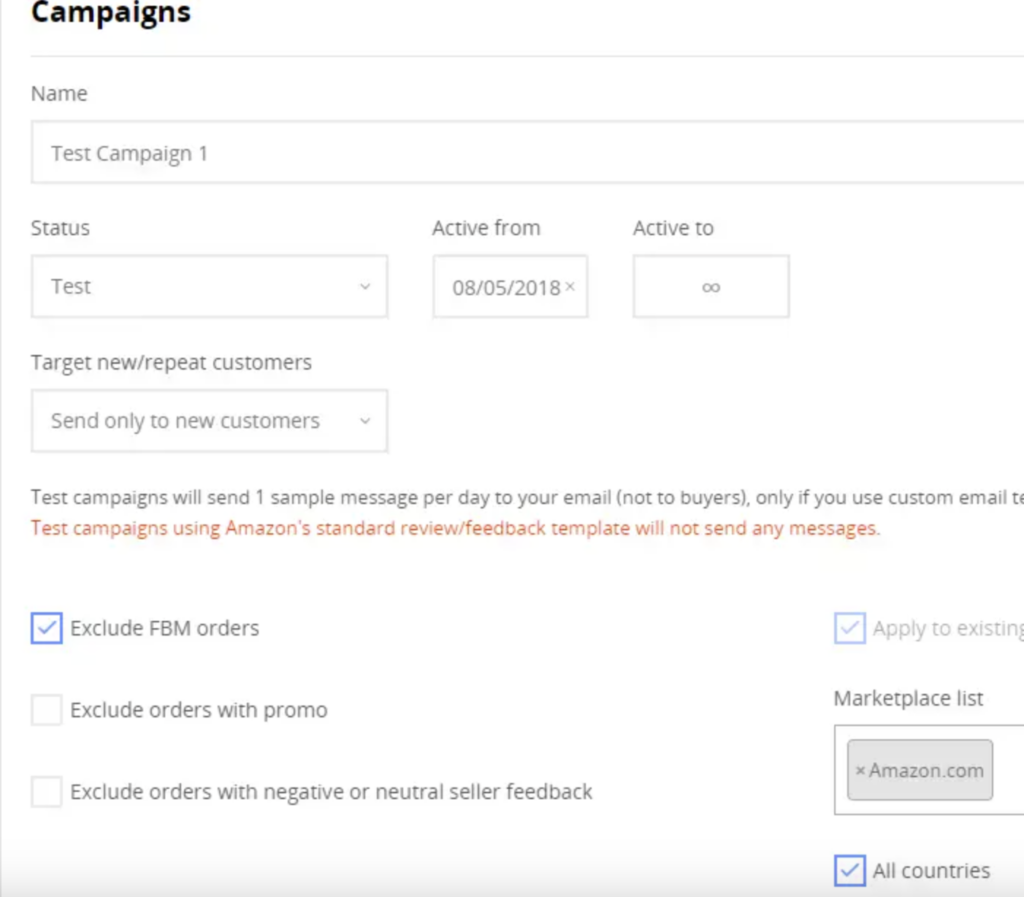Screen dimensions: 1024x897
Task: Uncheck the All countries checkbox
Action: pos(850,870)
